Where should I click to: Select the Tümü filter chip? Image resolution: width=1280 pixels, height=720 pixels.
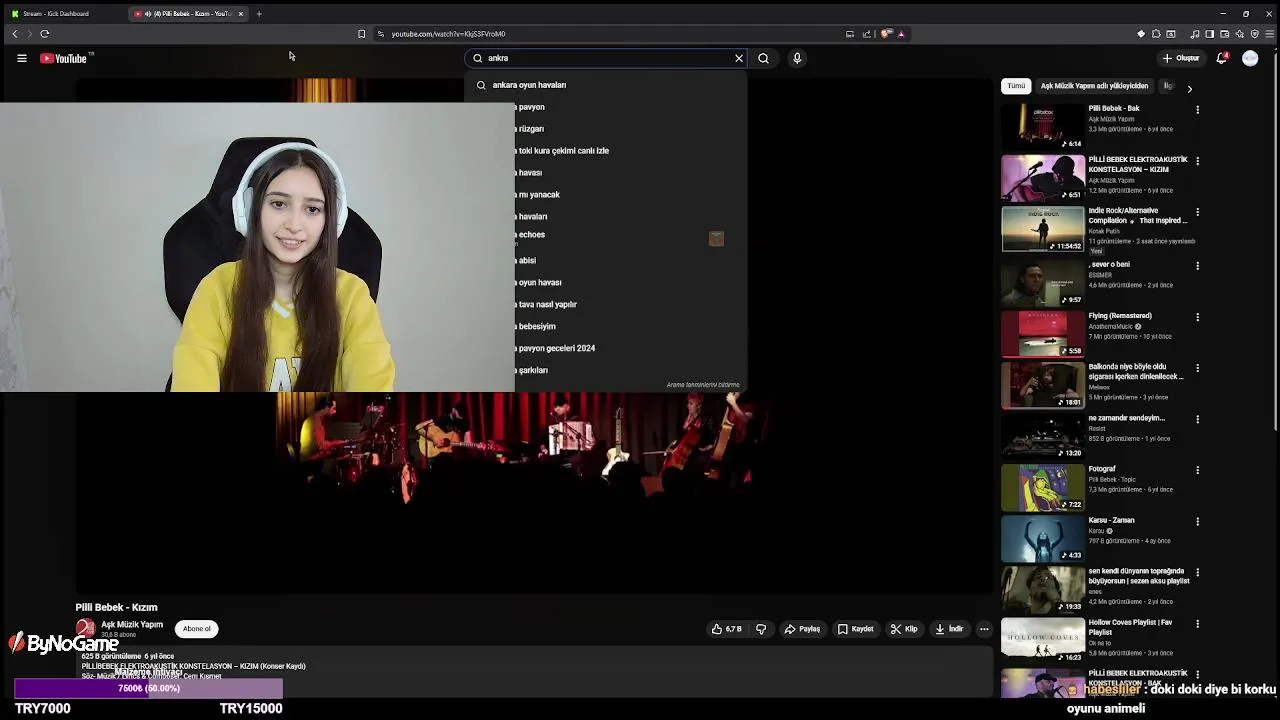1016,86
